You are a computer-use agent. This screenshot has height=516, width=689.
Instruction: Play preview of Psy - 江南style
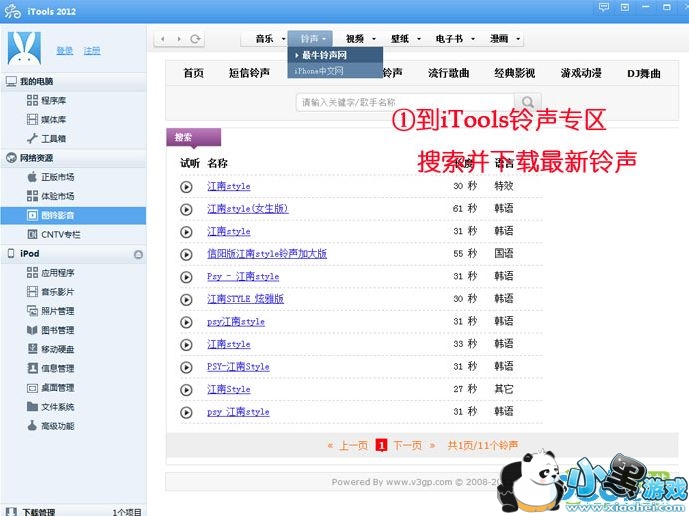click(x=186, y=277)
